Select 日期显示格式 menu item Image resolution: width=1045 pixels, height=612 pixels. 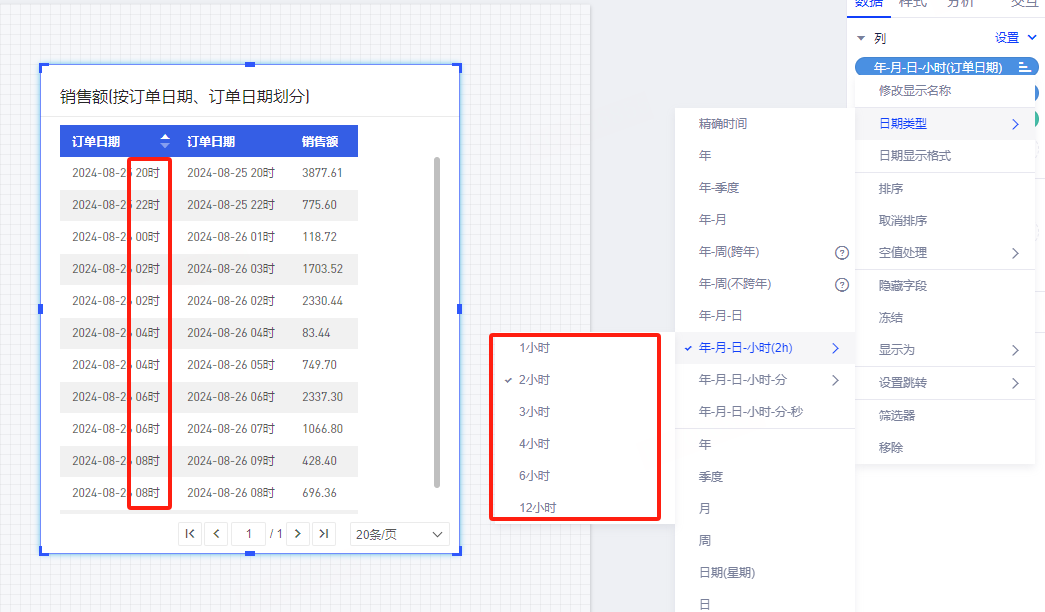tap(914, 156)
